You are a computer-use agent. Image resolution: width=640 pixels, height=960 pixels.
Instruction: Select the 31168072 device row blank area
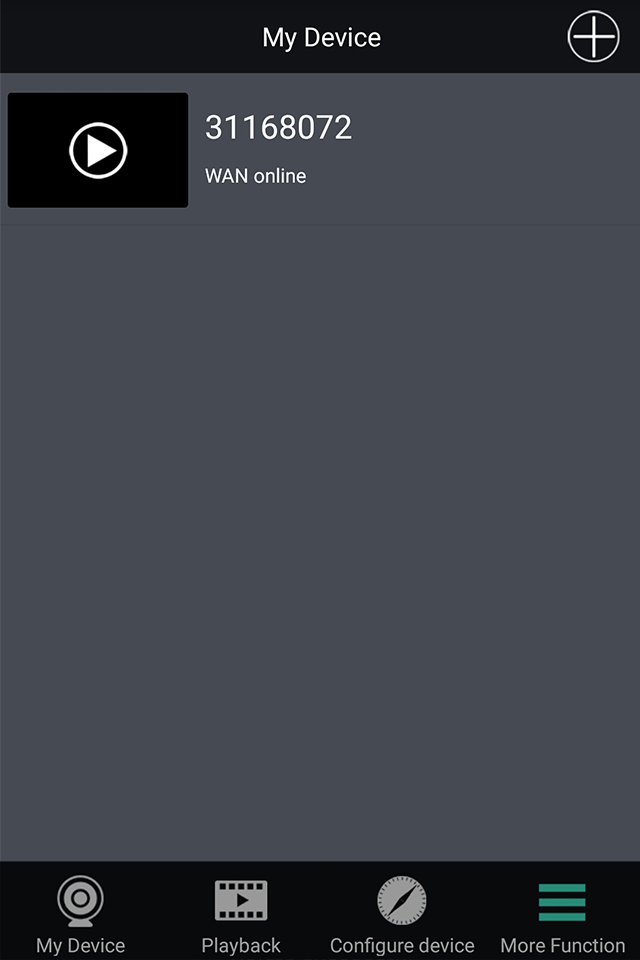pyautogui.click(x=490, y=150)
